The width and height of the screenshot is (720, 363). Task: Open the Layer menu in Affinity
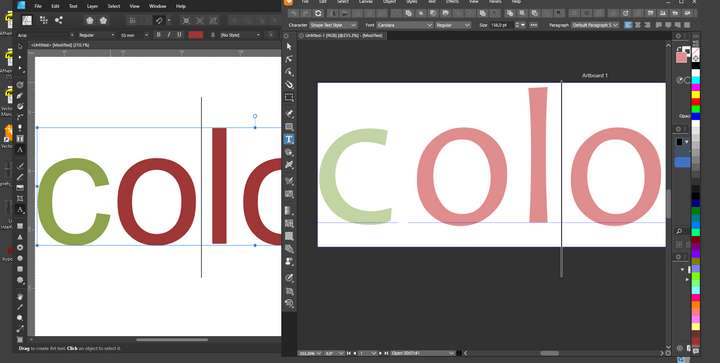click(x=92, y=6)
